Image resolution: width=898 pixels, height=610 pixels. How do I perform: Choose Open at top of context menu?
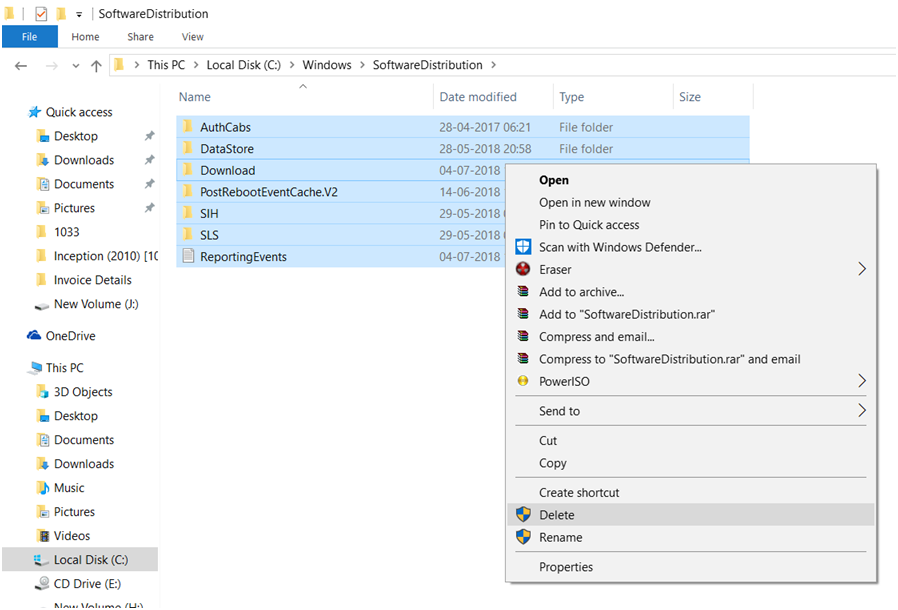pos(691,180)
